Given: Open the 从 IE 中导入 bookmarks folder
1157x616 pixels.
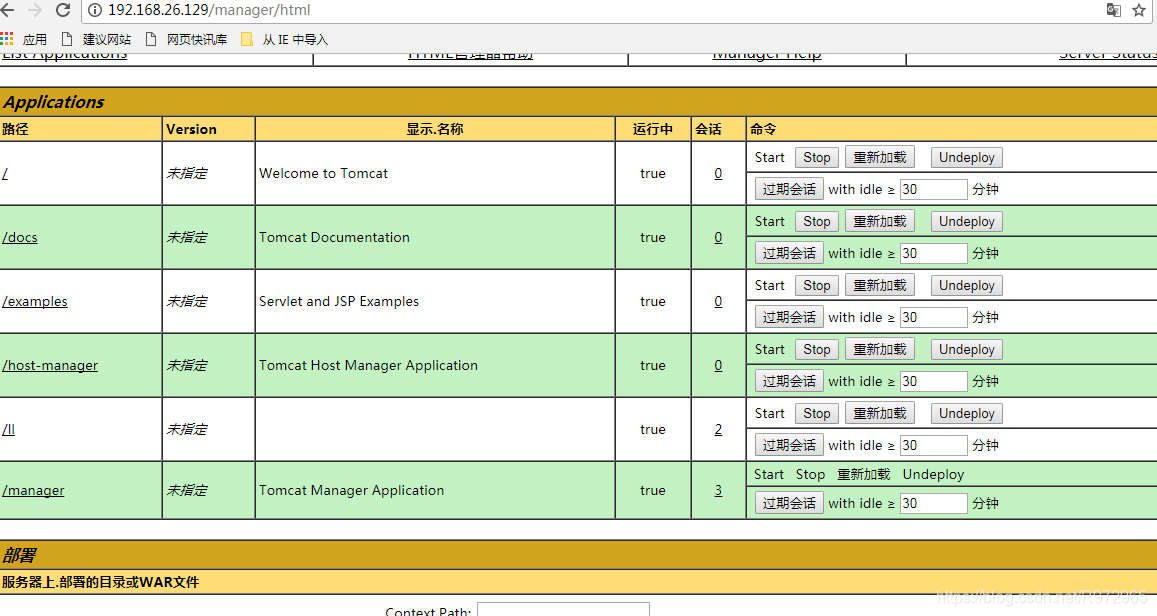Looking at the screenshot, I should (x=285, y=39).
